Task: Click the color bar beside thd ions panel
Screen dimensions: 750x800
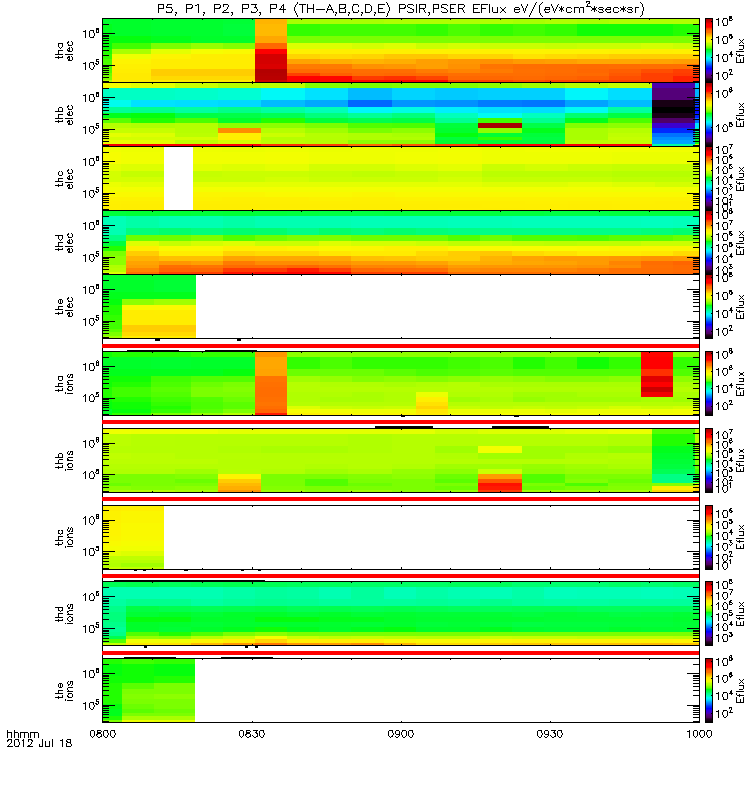Action: pyautogui.click(x=709, y=614)
